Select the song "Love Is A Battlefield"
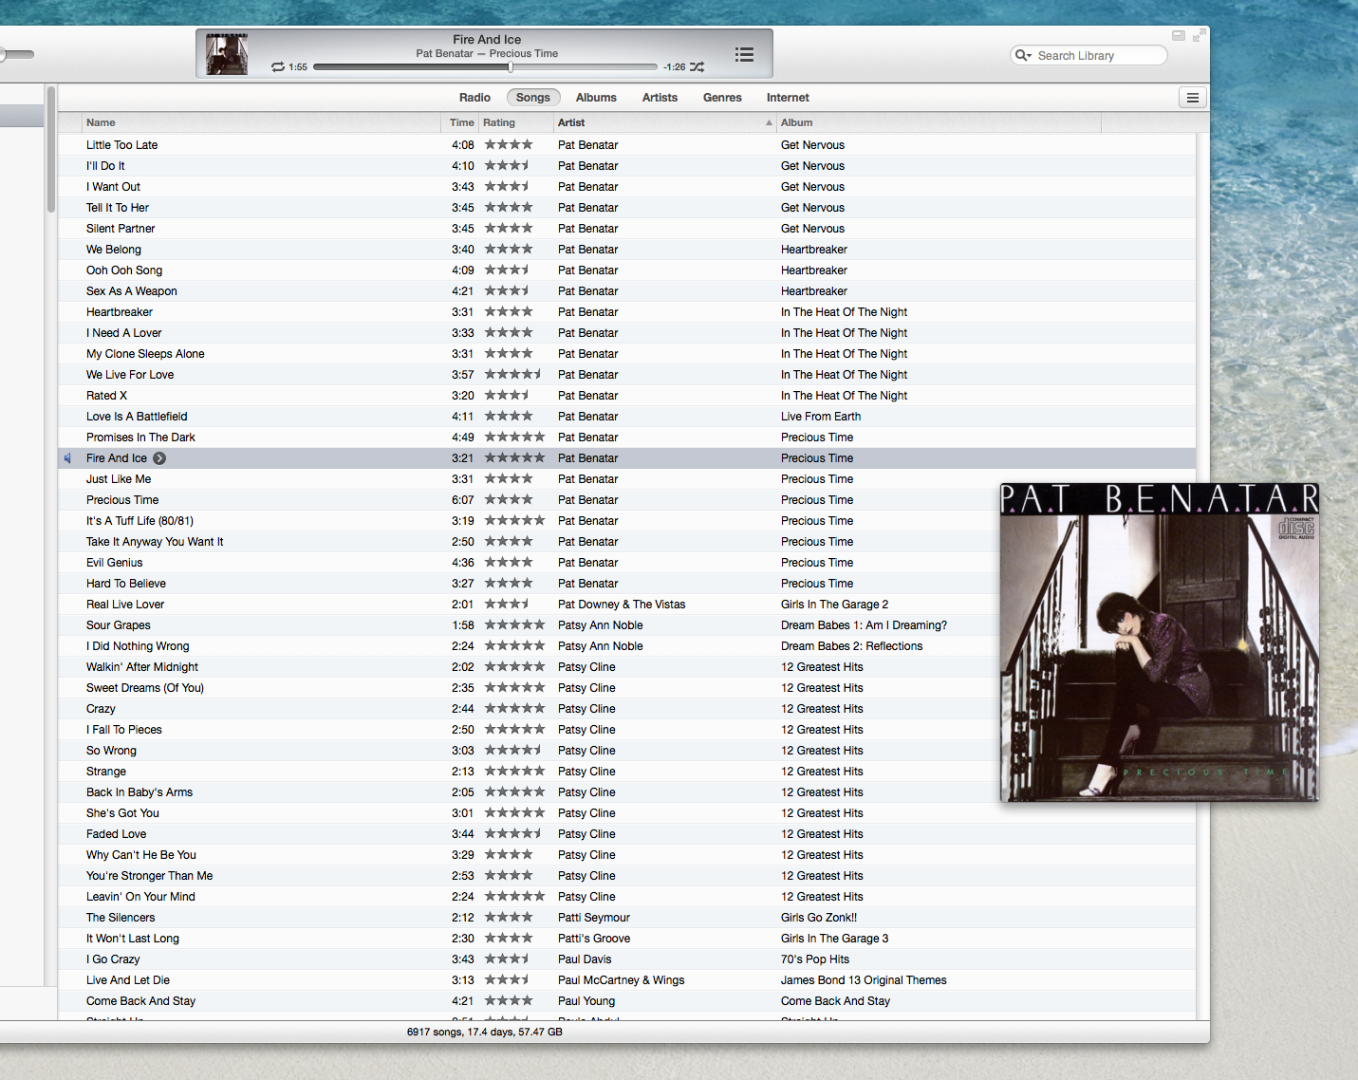Viewport: 1358px width, 1080px height. [x=136, y=416]
